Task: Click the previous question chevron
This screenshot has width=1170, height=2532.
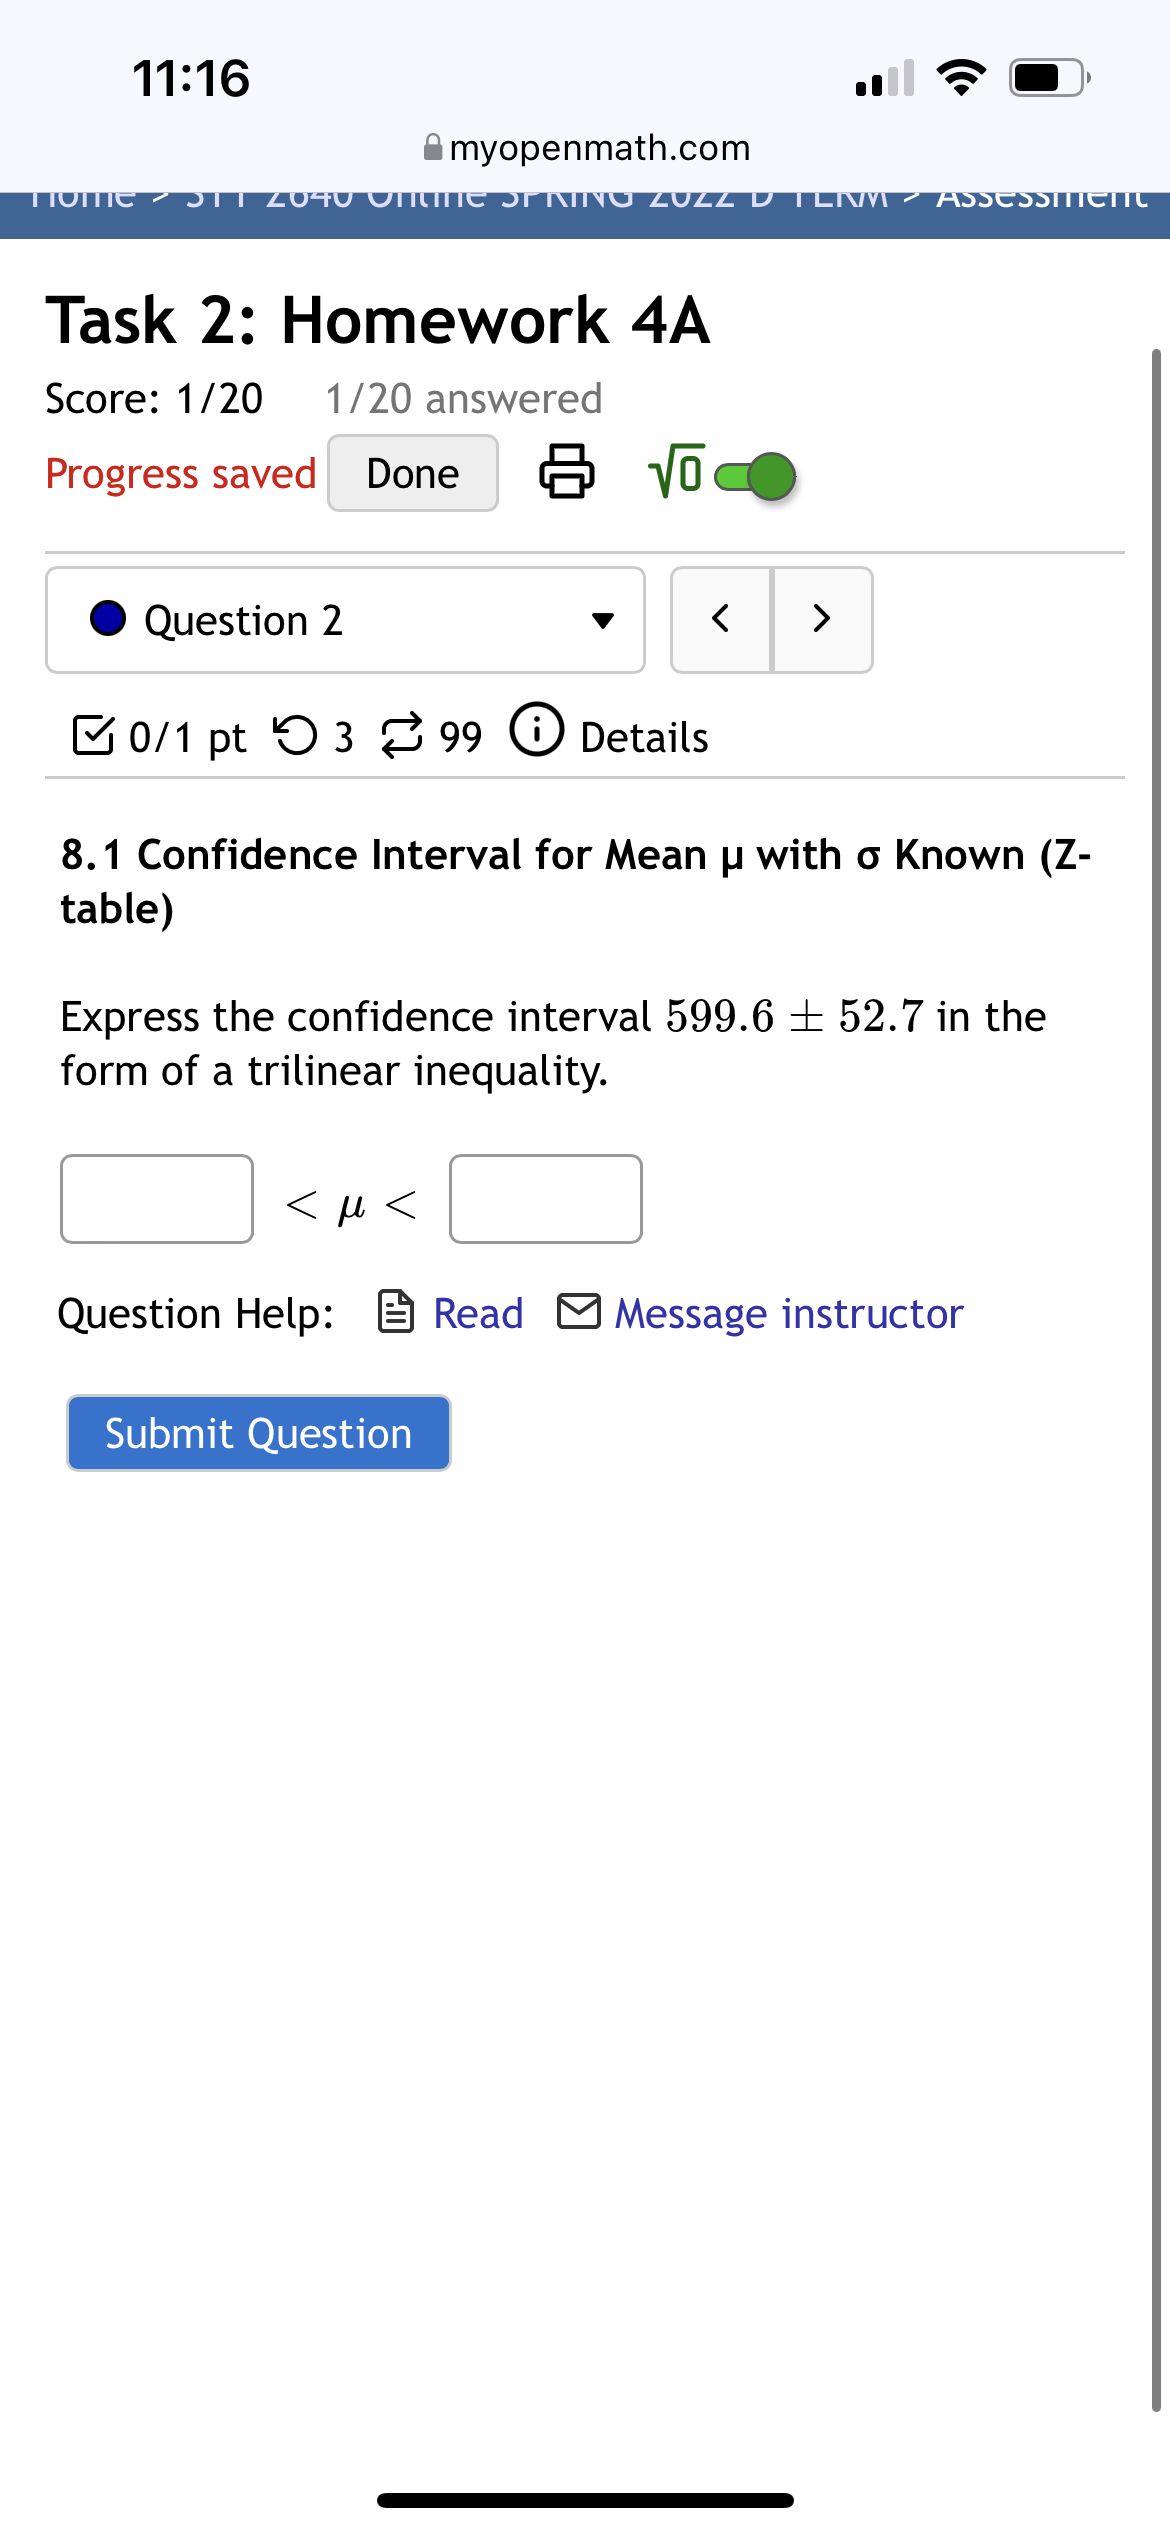Action: pos(720,619)
